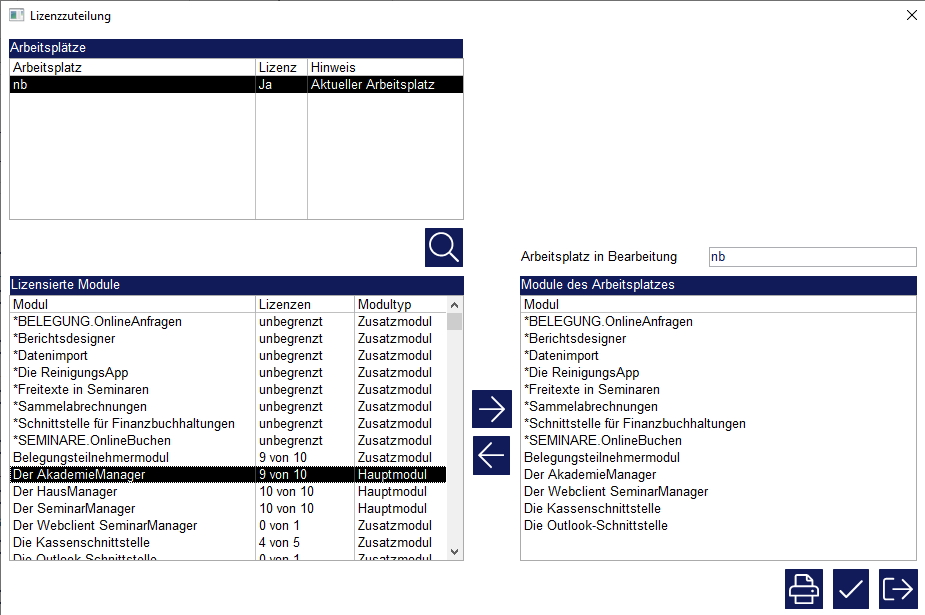
Task: Select Die Outlook-Schnittstelle in workstation modules
Action: tap(595, 525)
